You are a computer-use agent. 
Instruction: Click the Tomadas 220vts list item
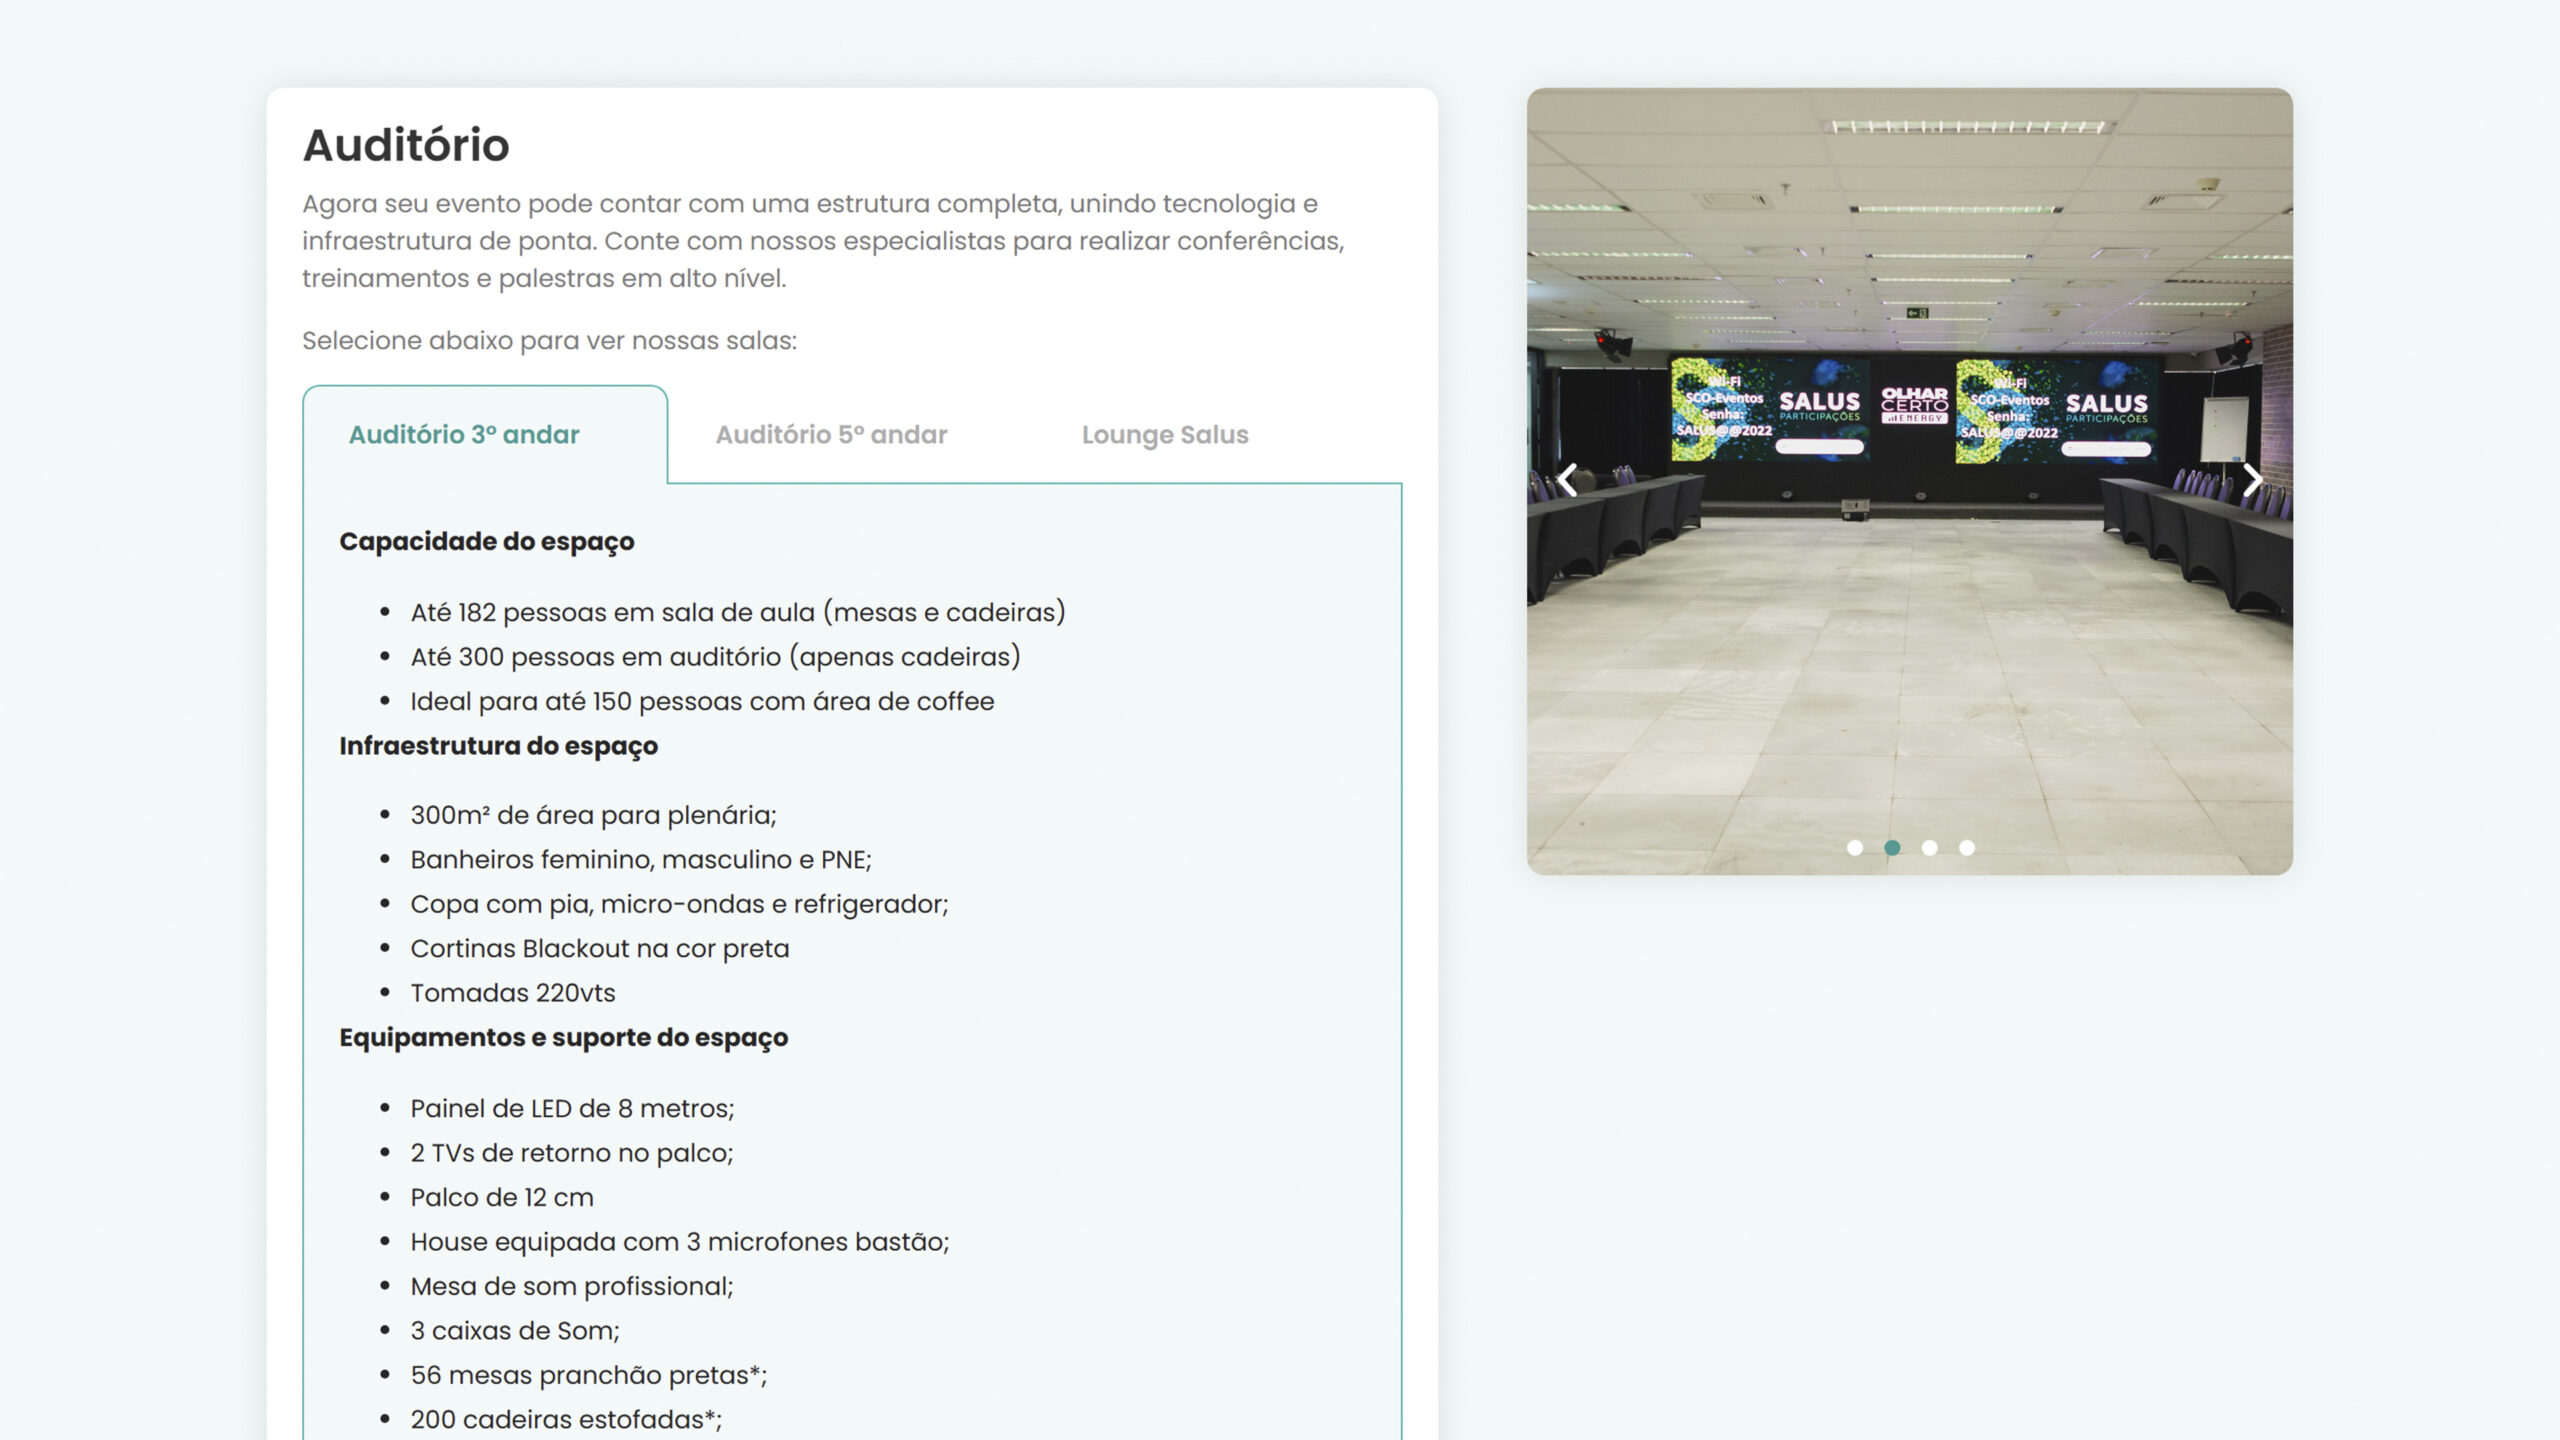click(x=513, y=993)
